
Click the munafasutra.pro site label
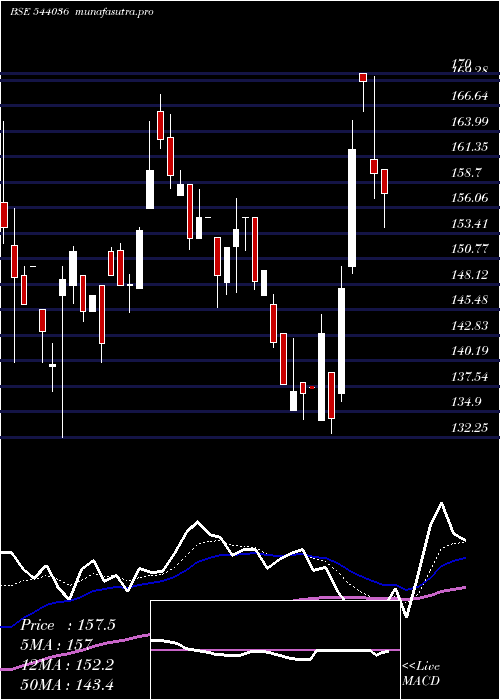point(115,12)
